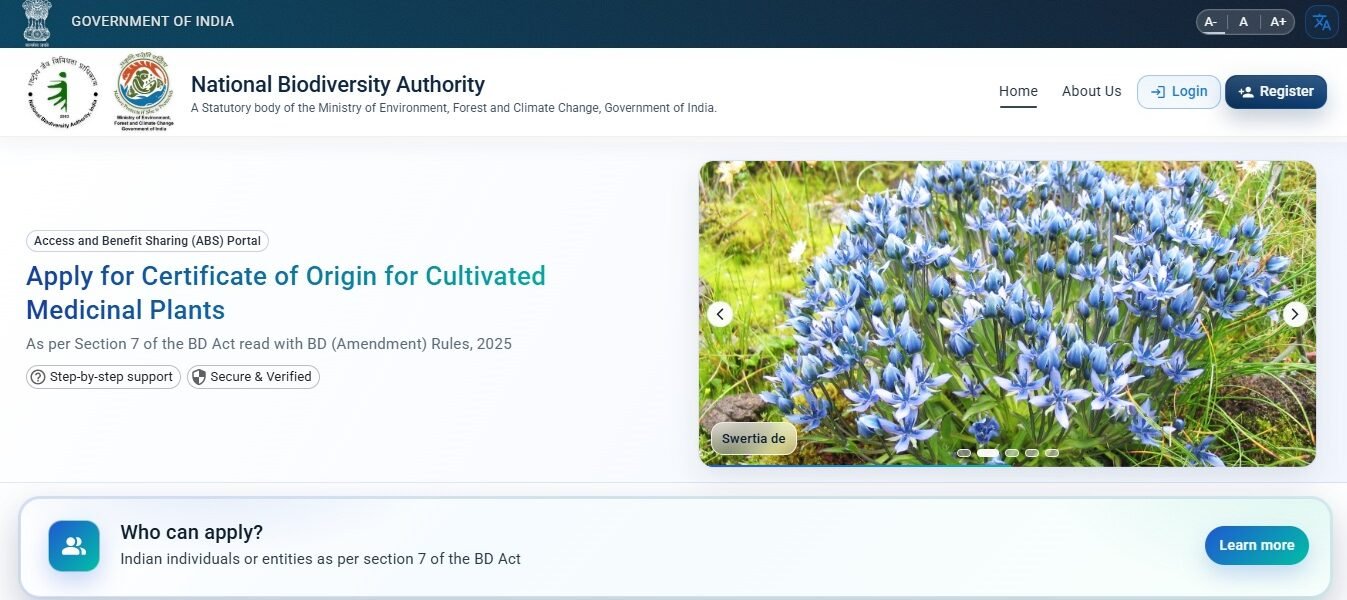The image size is (1347, 600).
Task: Click the Government of India national emblem
Action: click(37, 18)
